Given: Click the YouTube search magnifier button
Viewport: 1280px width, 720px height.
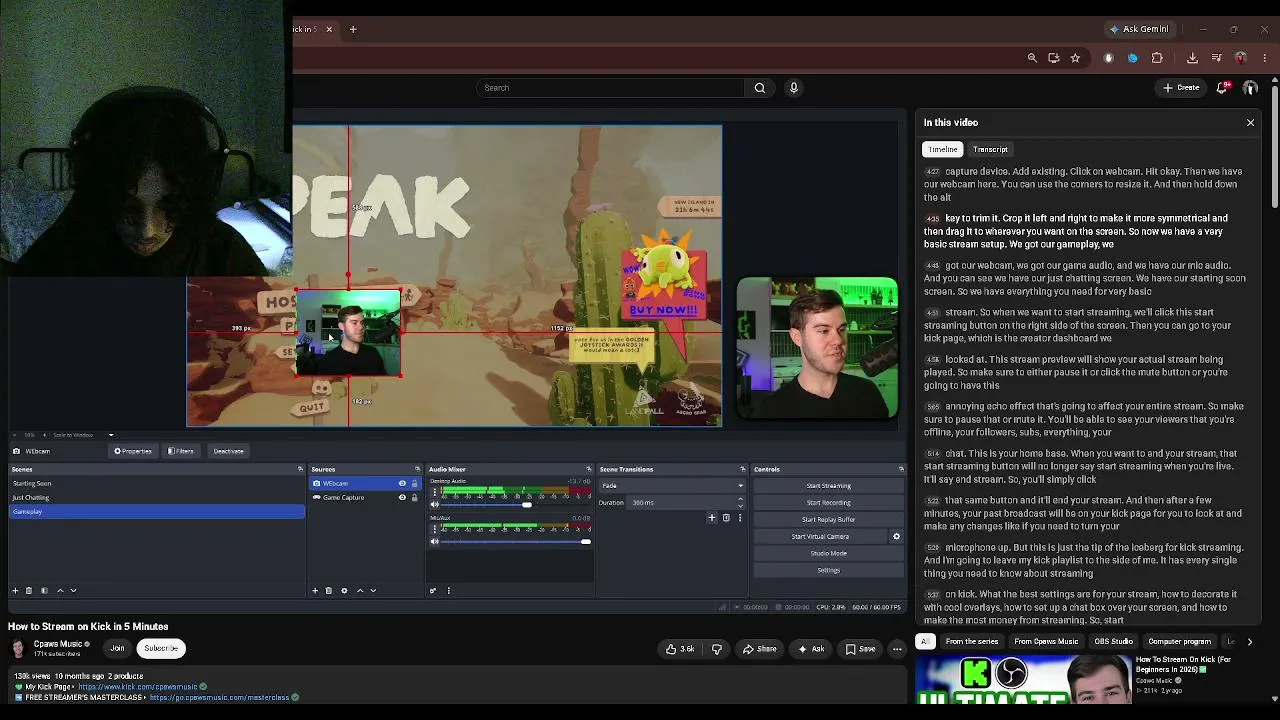Looking at the screenshot, I should [760, 88].
